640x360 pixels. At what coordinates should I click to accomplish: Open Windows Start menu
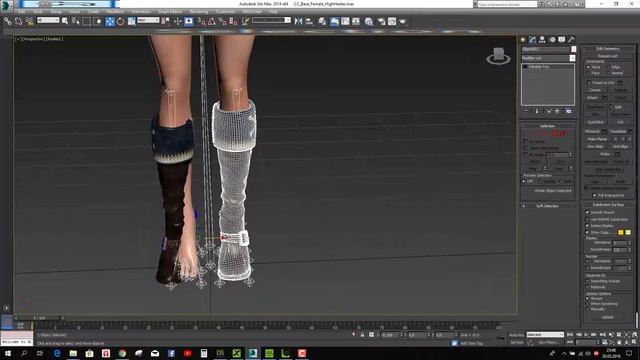point(8,353)
